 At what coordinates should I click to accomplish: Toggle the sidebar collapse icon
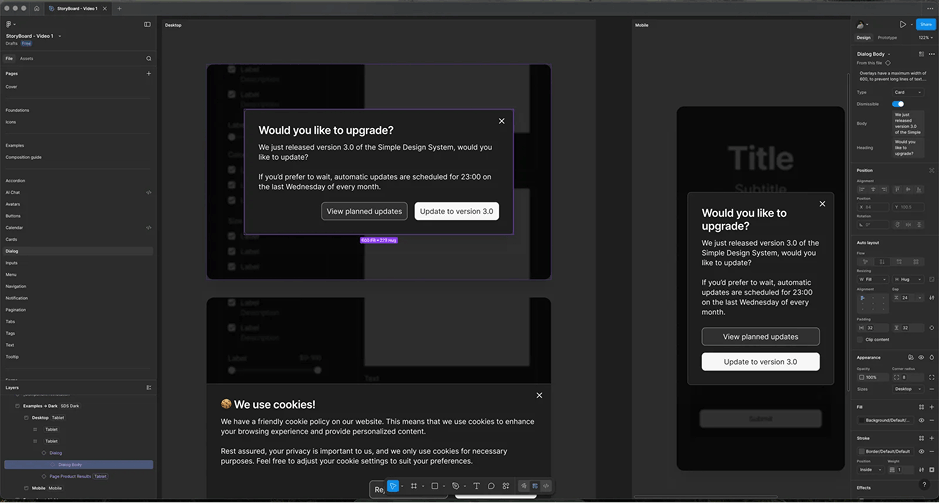(x=147, y=25)
